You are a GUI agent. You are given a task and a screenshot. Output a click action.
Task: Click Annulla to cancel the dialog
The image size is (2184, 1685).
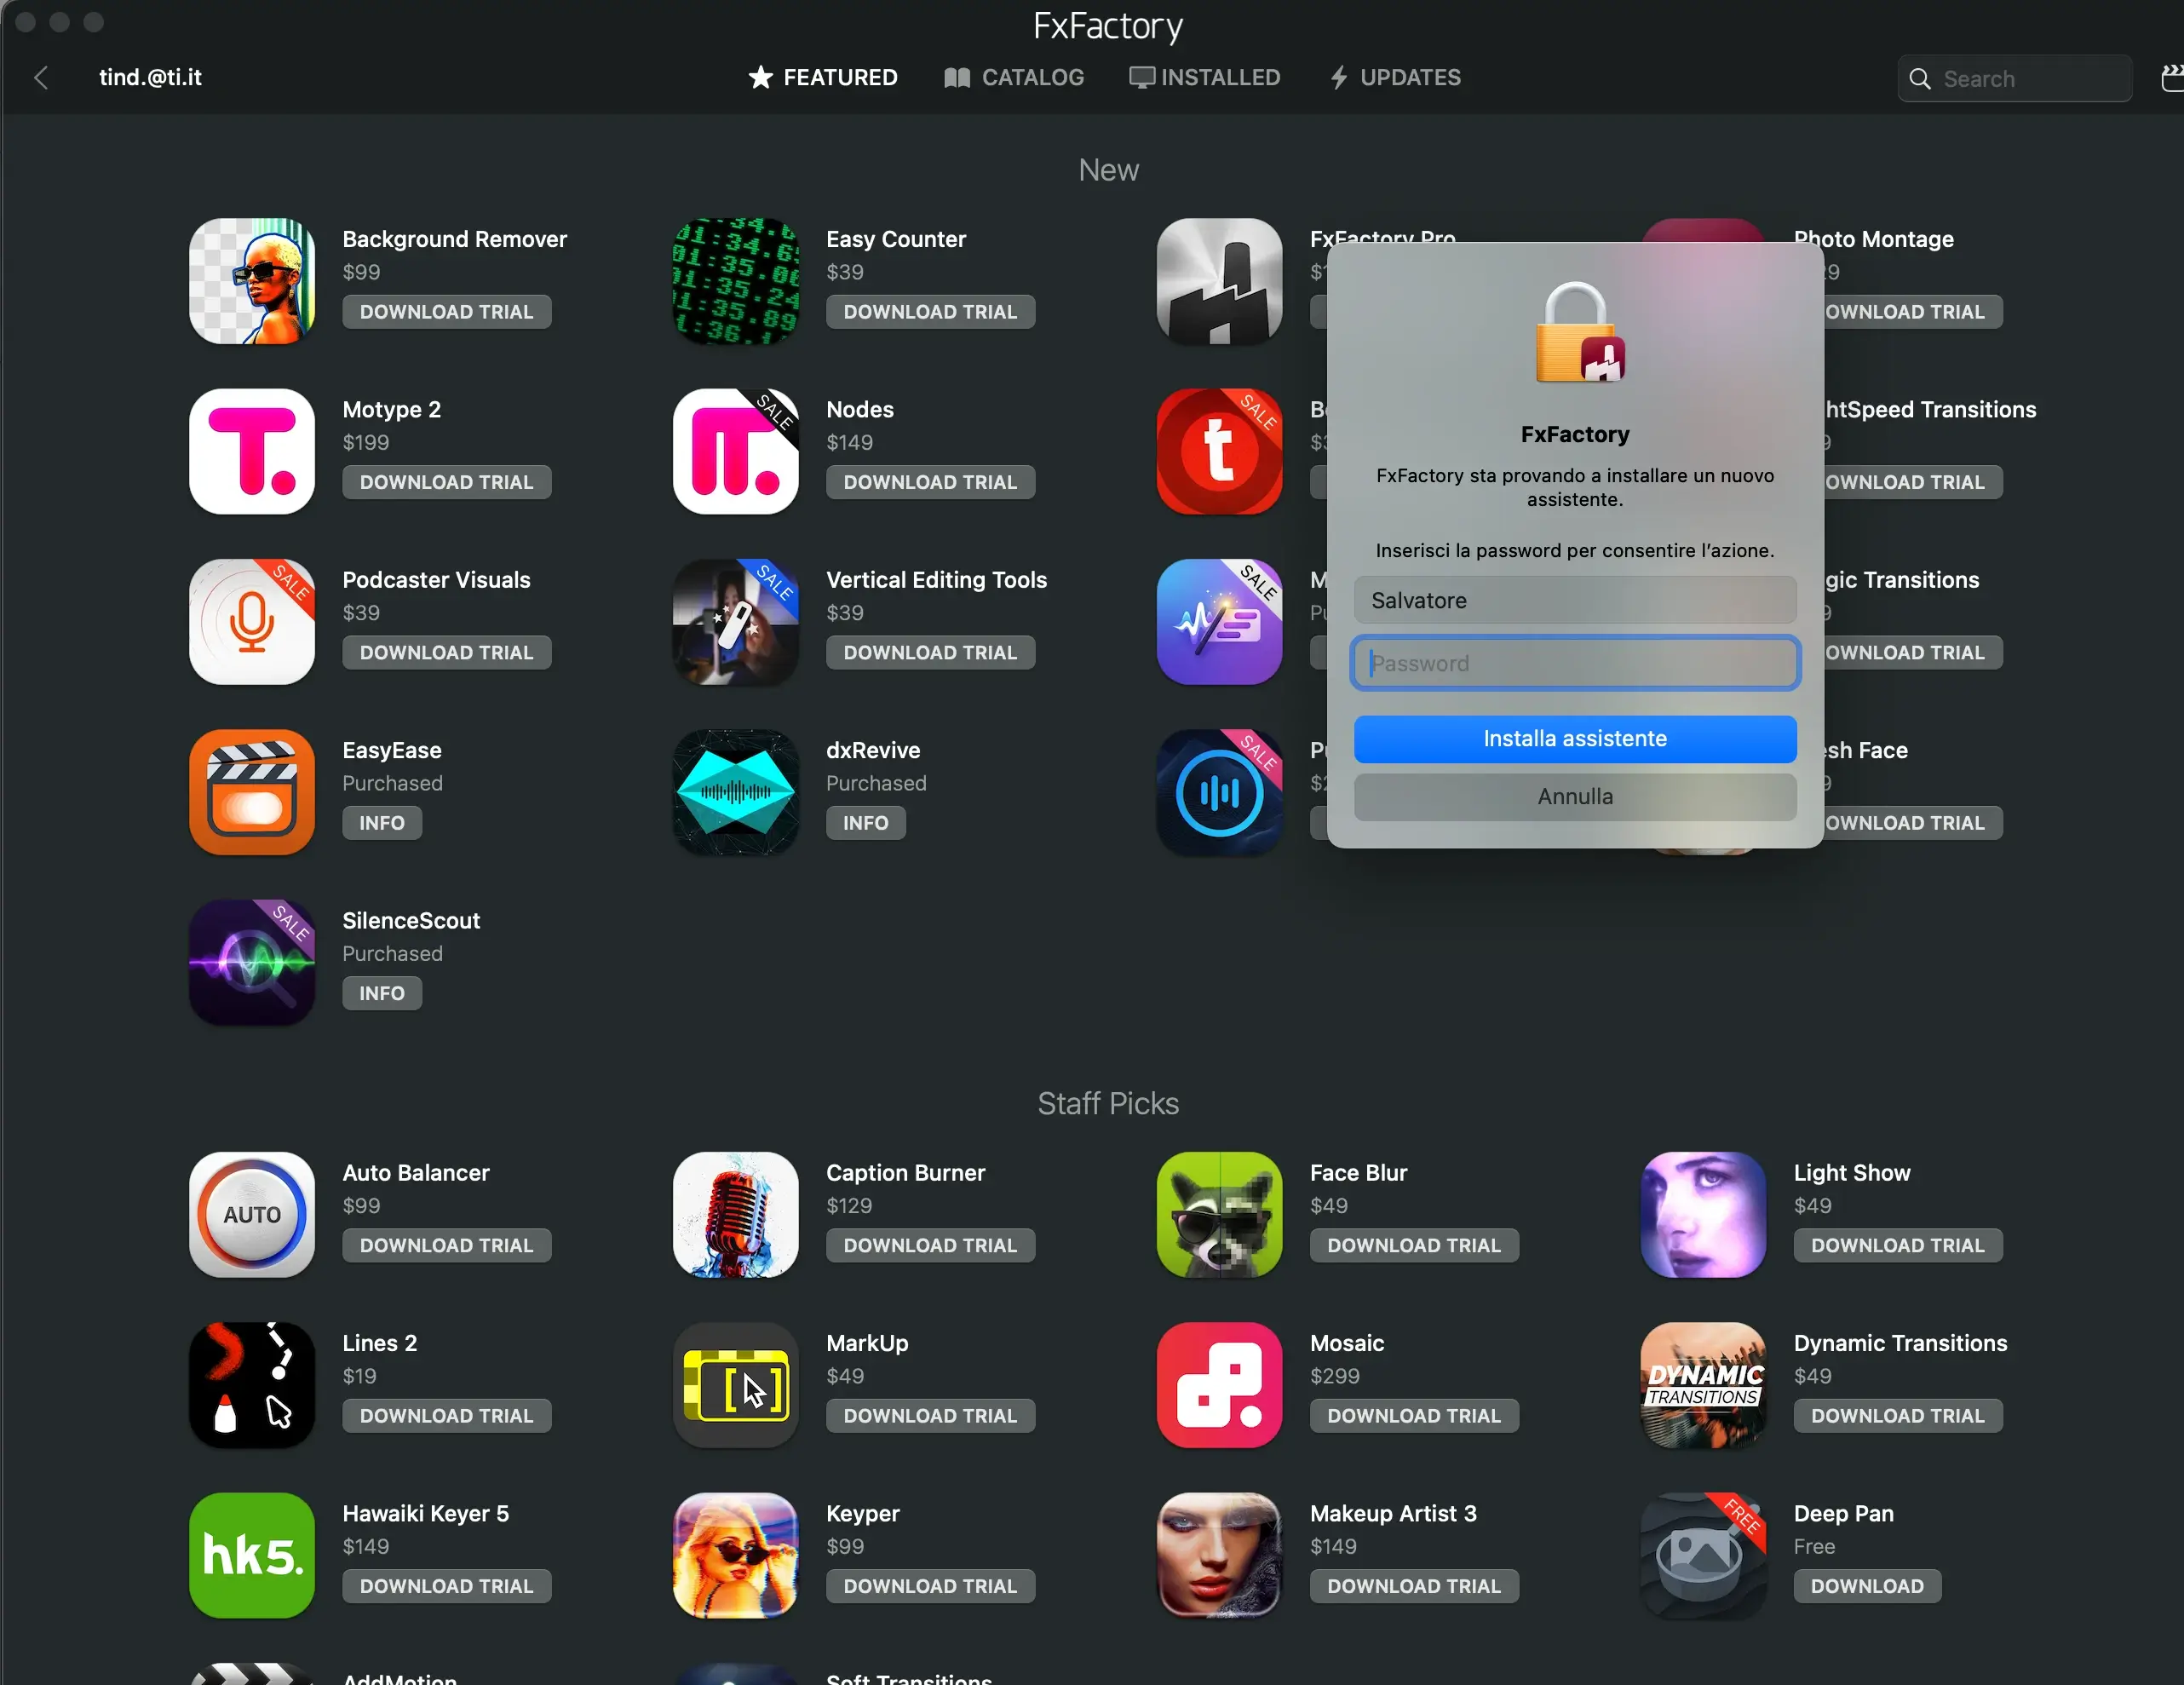(x=1575, y=797)
